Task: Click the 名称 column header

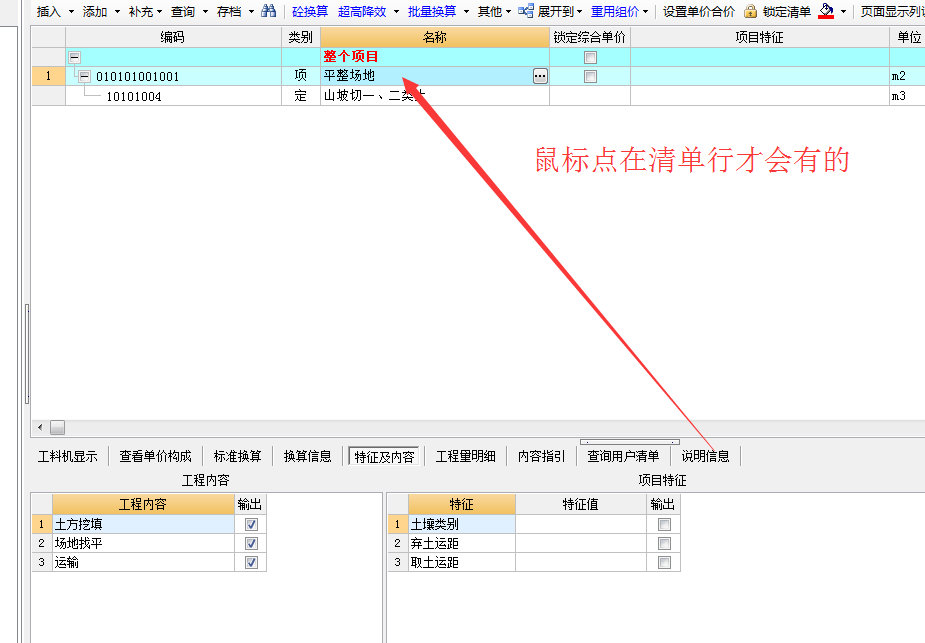Action: (x=435, y=37)
